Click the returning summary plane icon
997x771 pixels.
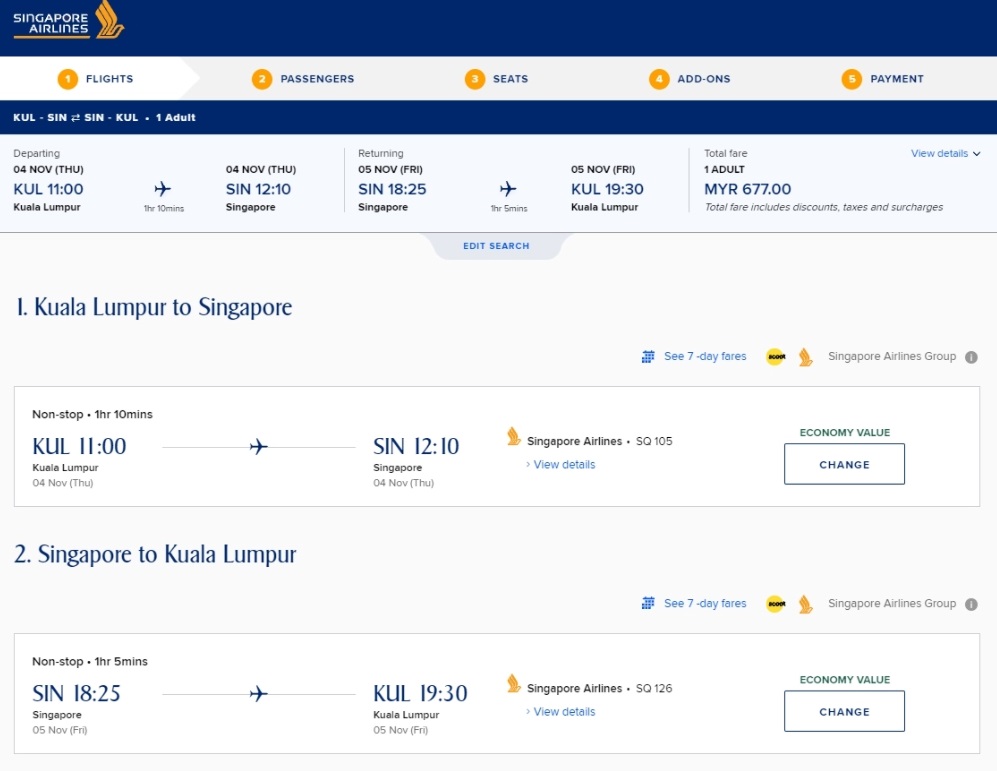pyautogui.click(x=508, y=189)
